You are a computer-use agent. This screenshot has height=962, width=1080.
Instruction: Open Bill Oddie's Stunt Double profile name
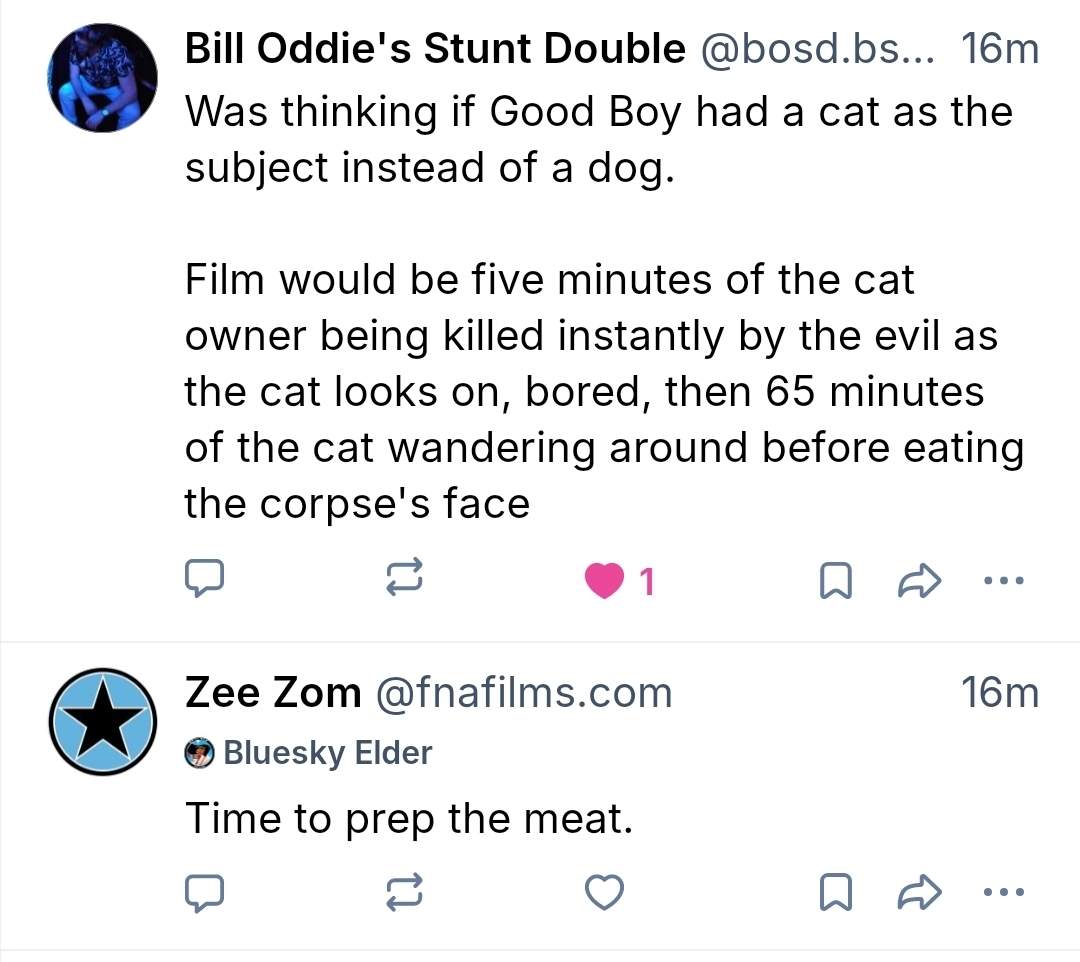click(x=435, y=50)
